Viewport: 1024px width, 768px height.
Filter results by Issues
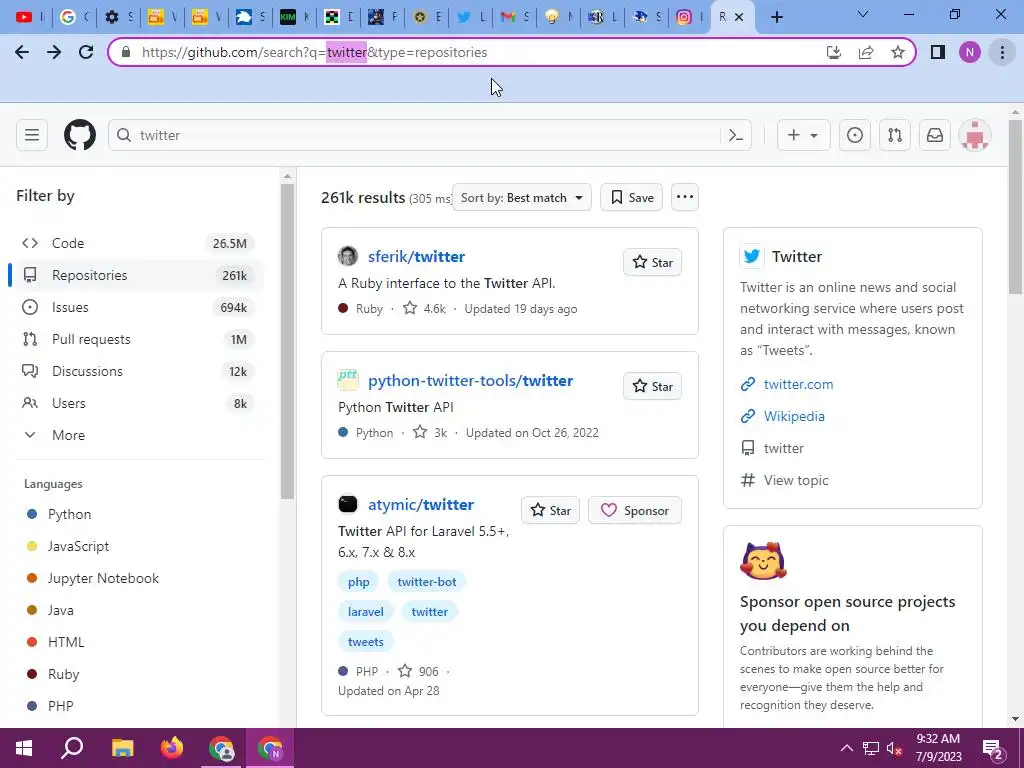(x=136, y=307)
